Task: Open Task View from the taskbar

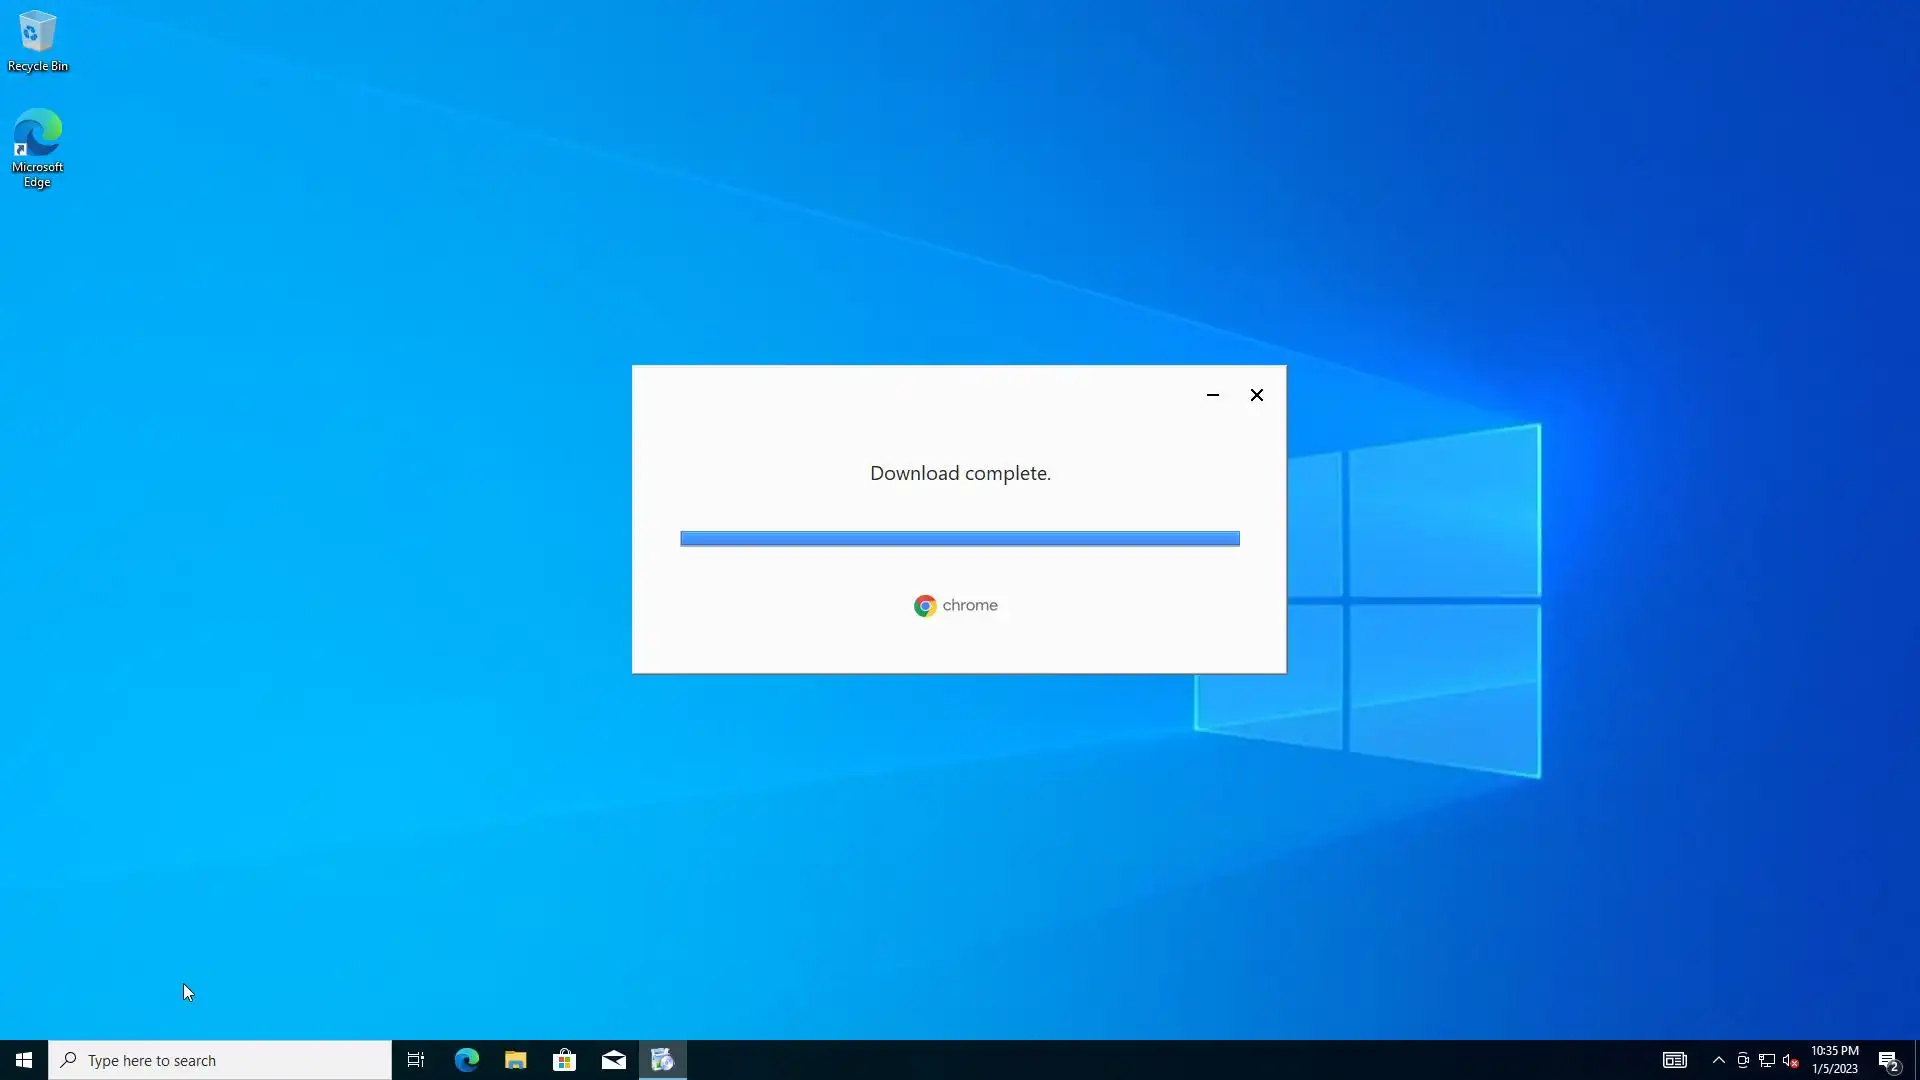Action: click(x=416, y=1060)
